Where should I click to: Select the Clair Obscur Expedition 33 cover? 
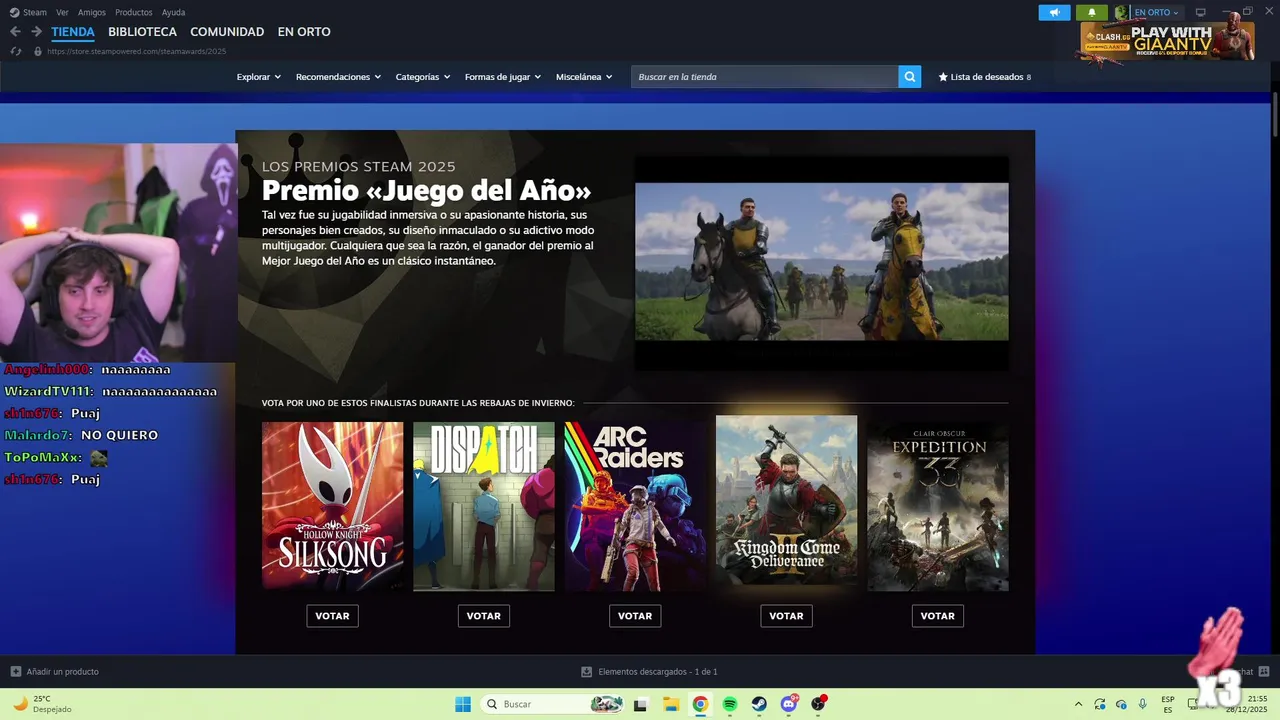(x=937, y=506)
